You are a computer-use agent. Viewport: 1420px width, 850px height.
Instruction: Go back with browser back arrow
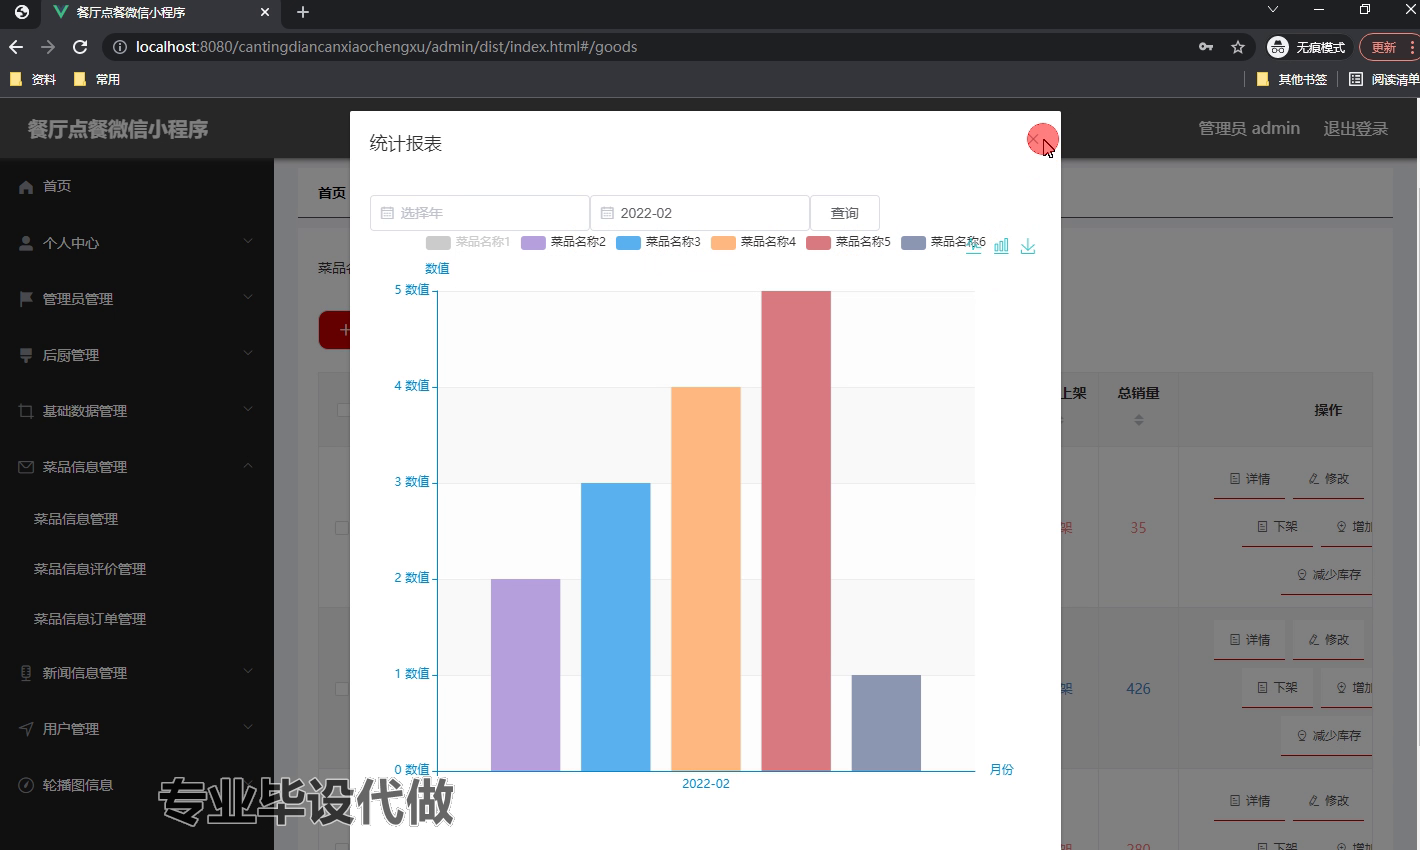16,47
